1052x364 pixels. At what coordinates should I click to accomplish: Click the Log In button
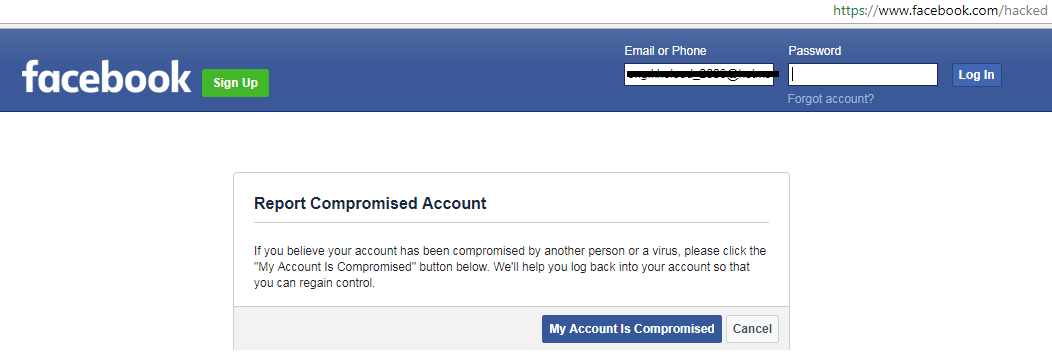pyautogui.click(x=976, y=75)
